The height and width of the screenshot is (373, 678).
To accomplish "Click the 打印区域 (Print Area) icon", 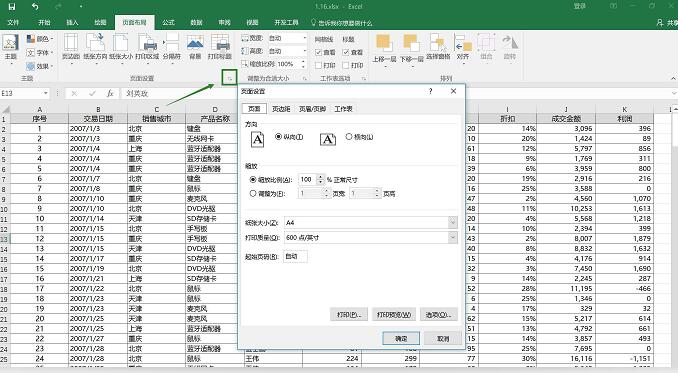I will [x=147, y=48].
